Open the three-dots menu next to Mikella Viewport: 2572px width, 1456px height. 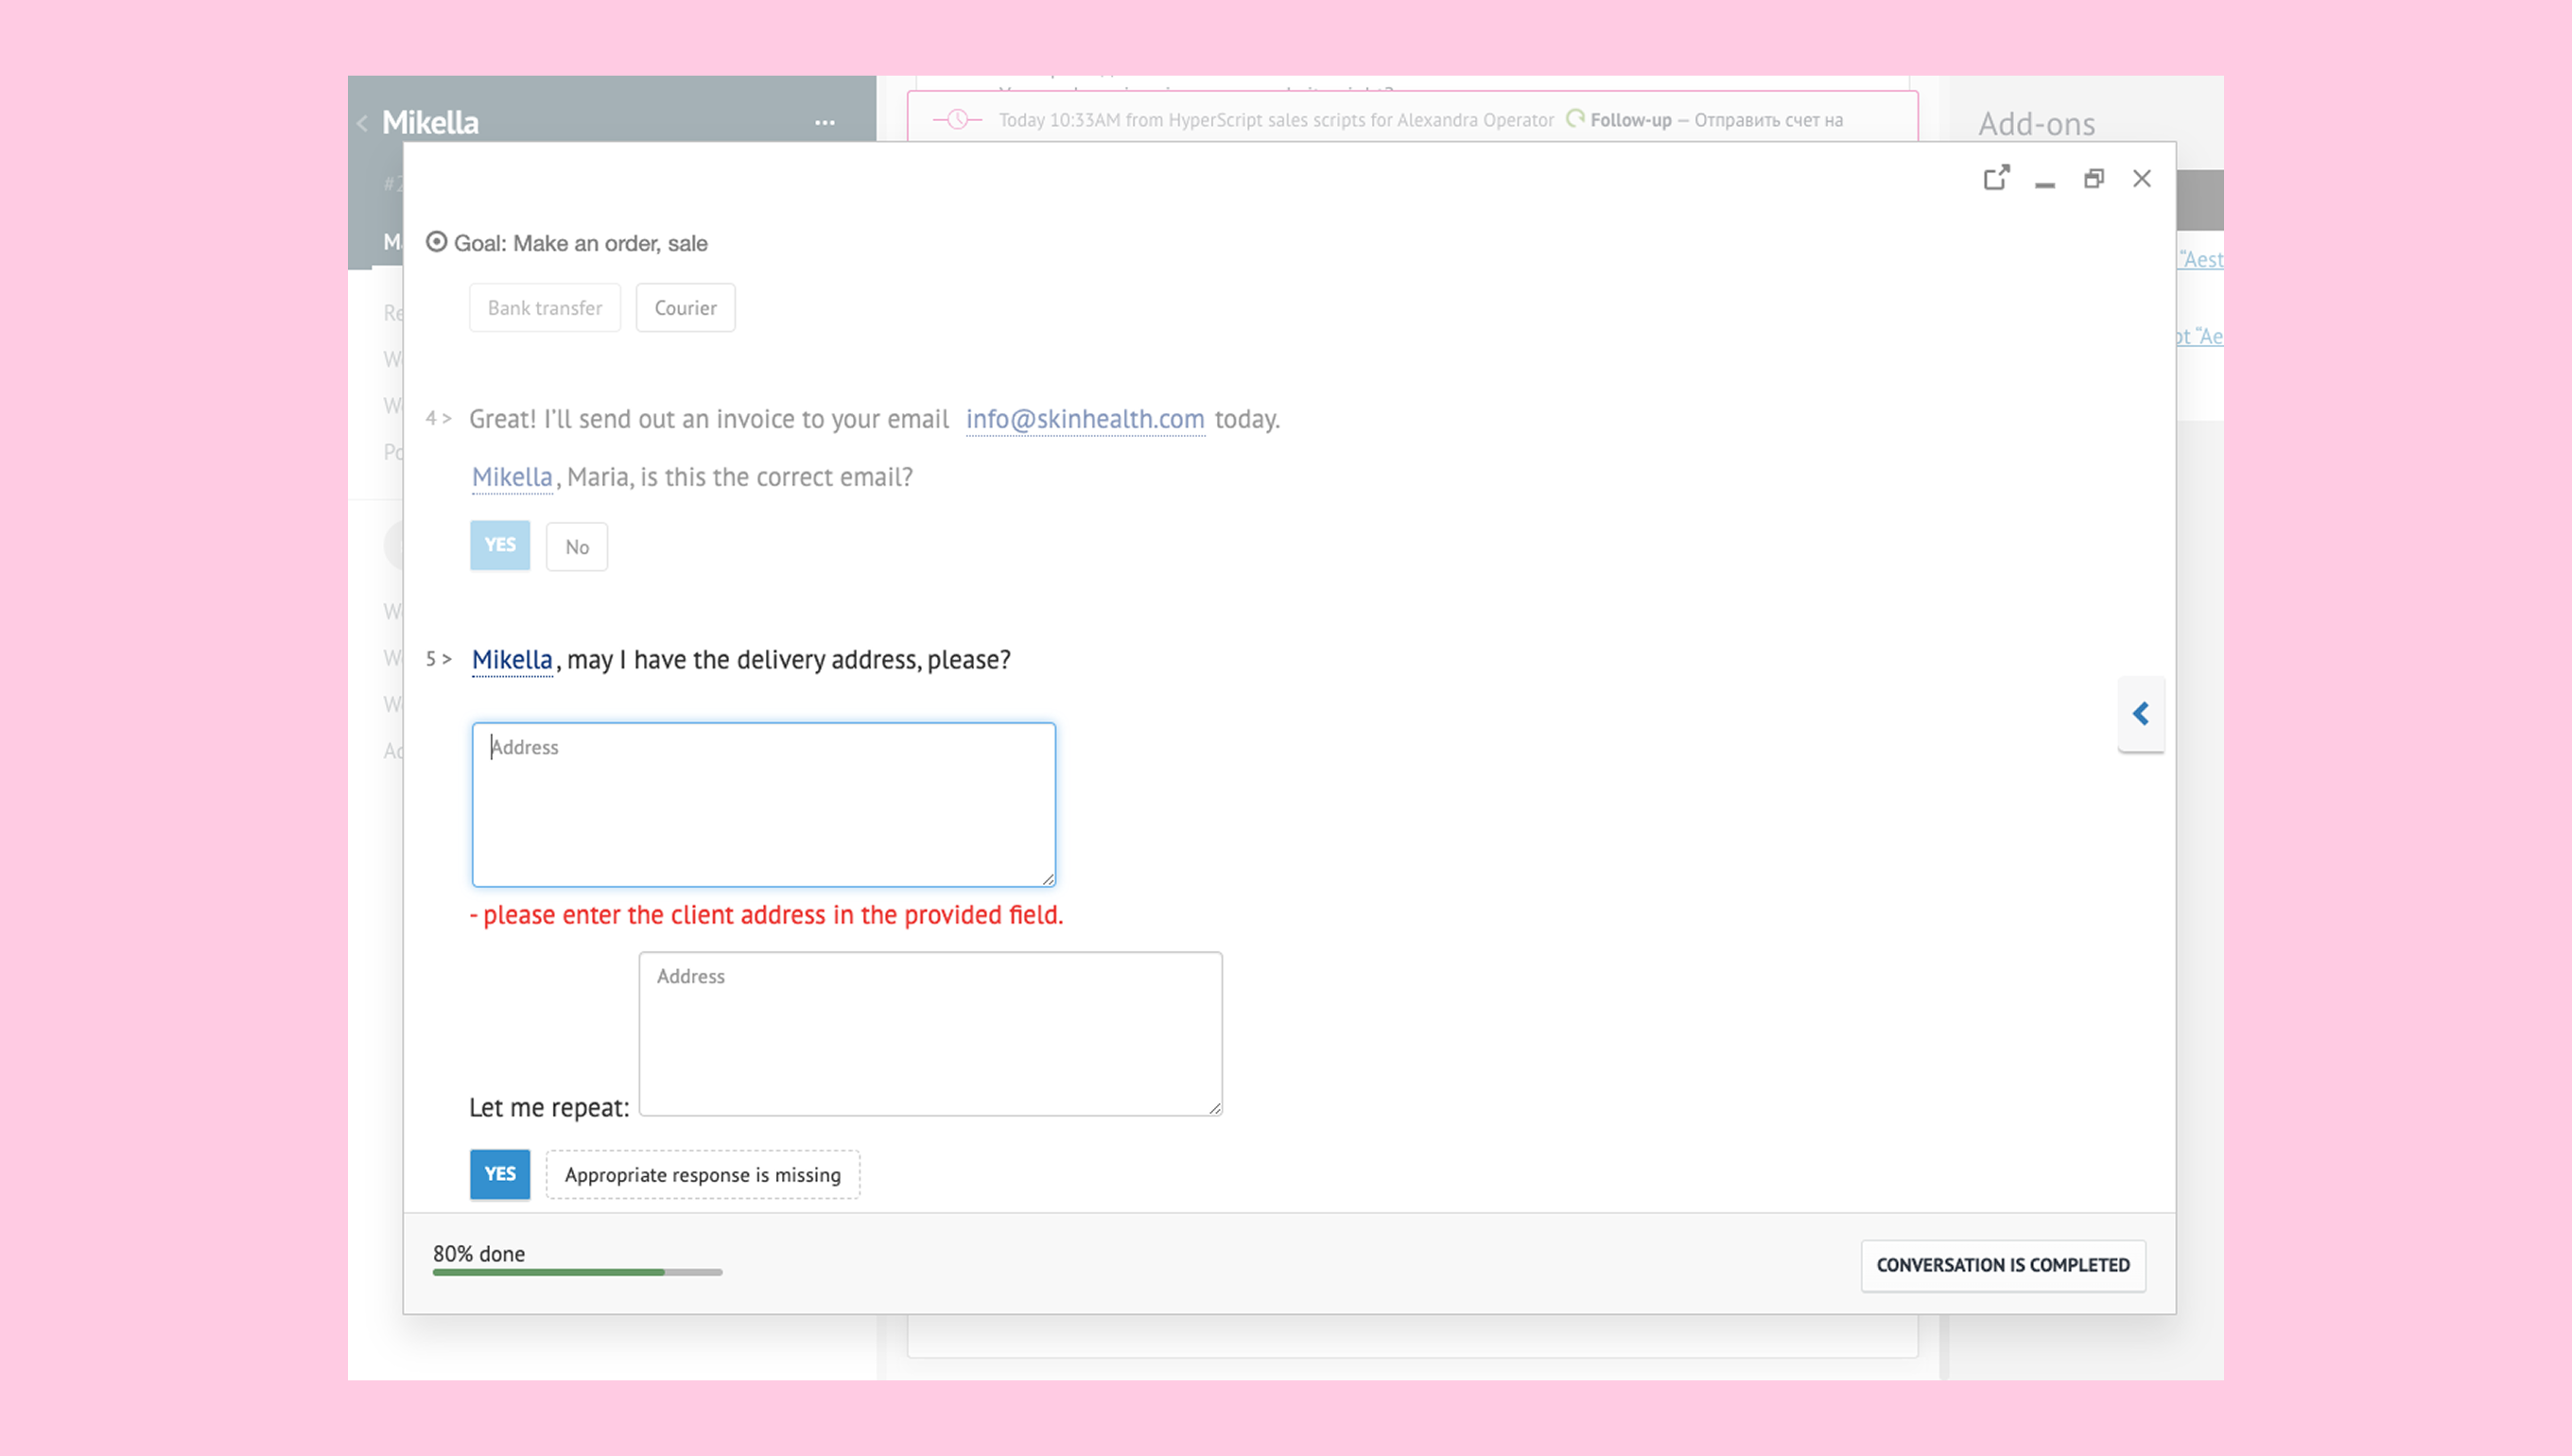[x=824, y=123]
